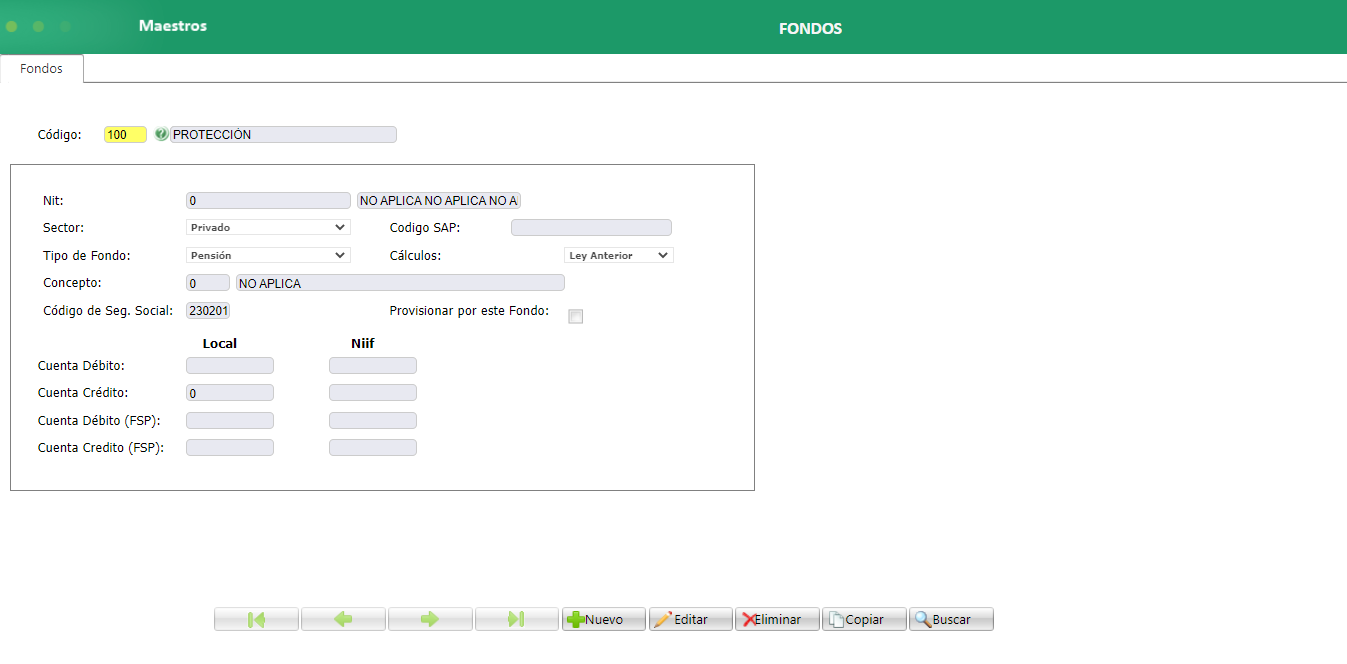Image resolution: width=1347 pixels, height=664 pixels.
Task: Click the Niif Cuenta Credito (FSP) field
Action: [373, 448]
